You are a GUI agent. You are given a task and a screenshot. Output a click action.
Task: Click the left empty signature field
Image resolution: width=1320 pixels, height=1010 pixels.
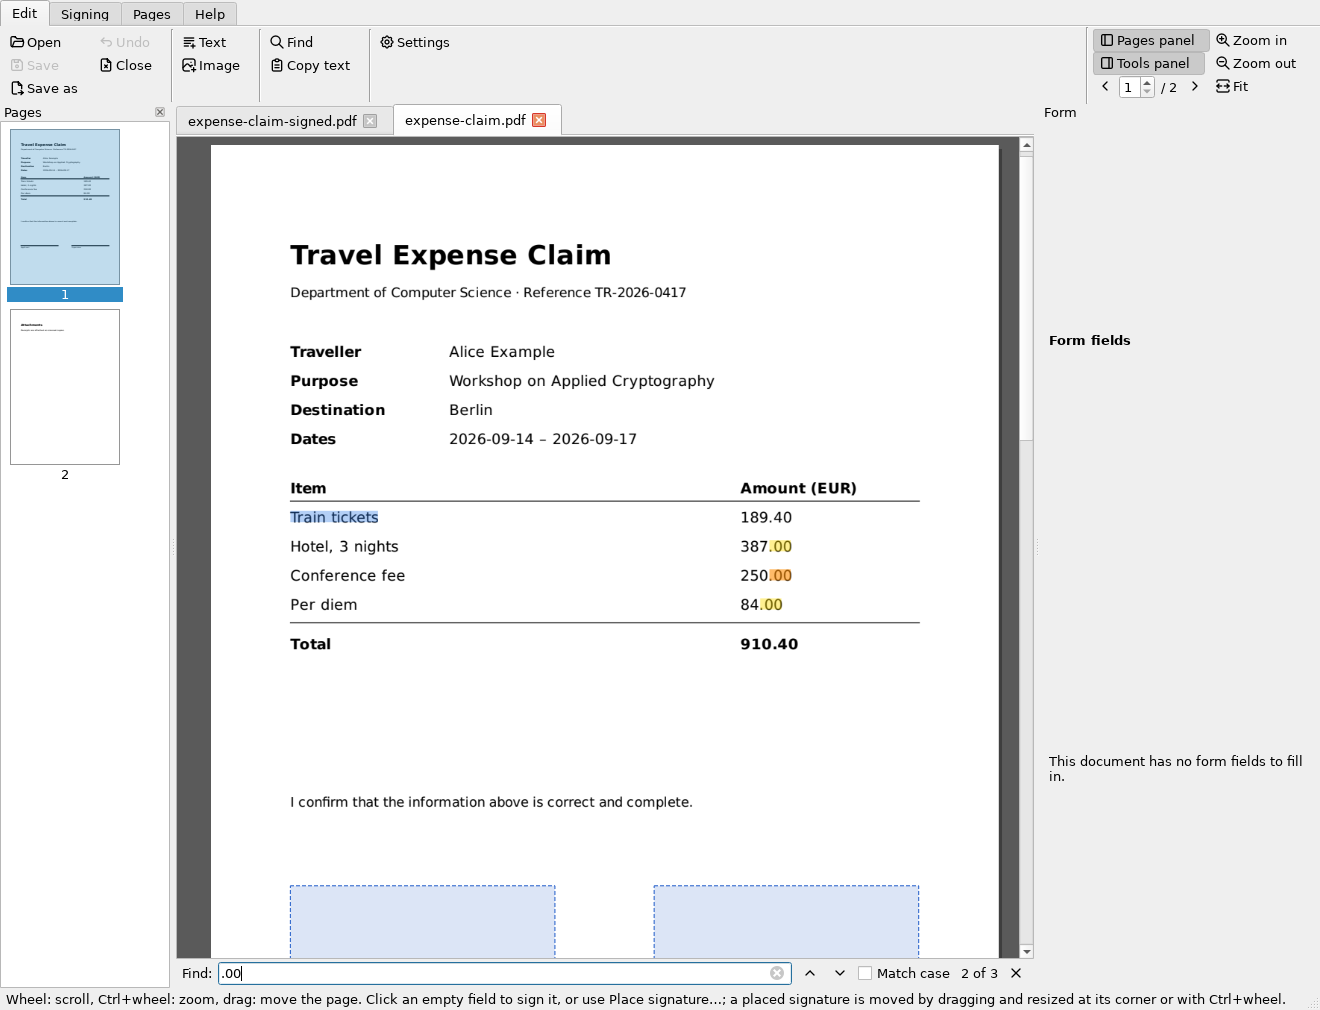click(x=422, y=921)
